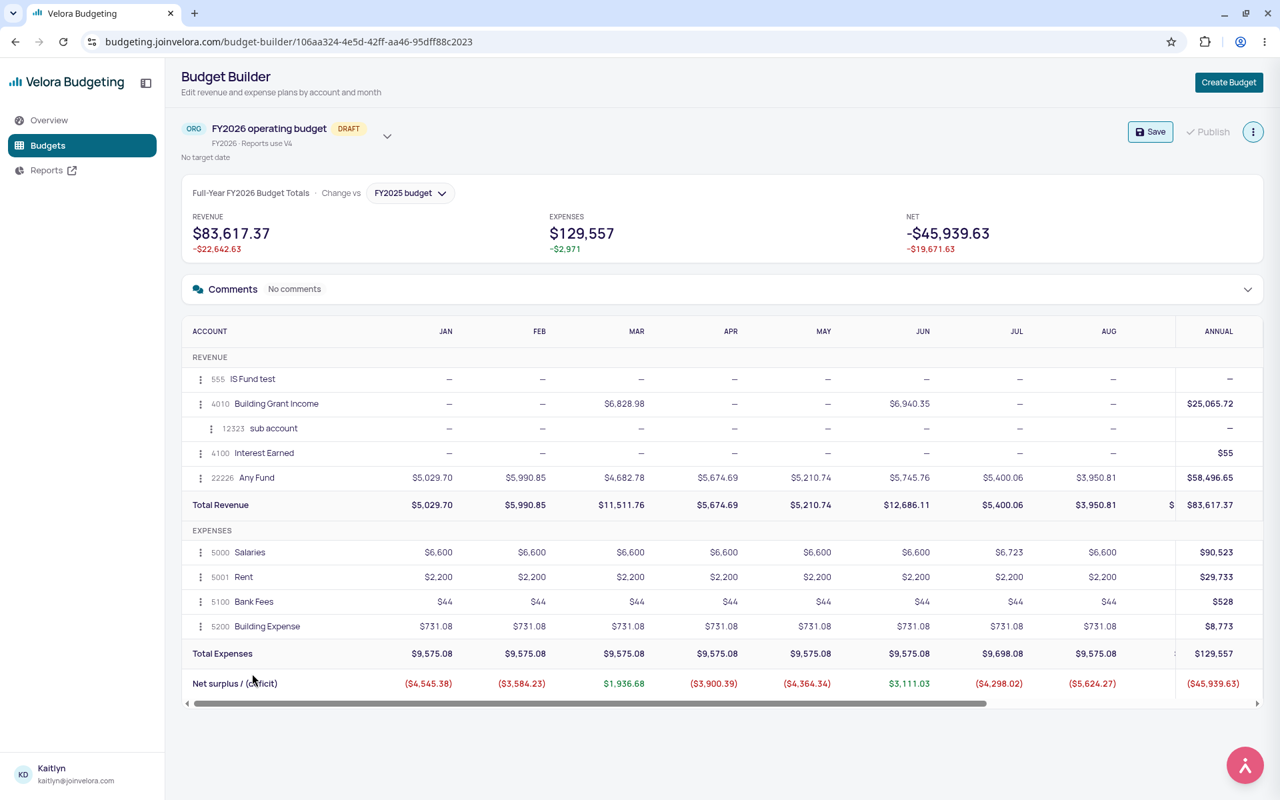This screenshot has height=800, width=1280.
Task: Save the budget
Action: click(1150, 132)
